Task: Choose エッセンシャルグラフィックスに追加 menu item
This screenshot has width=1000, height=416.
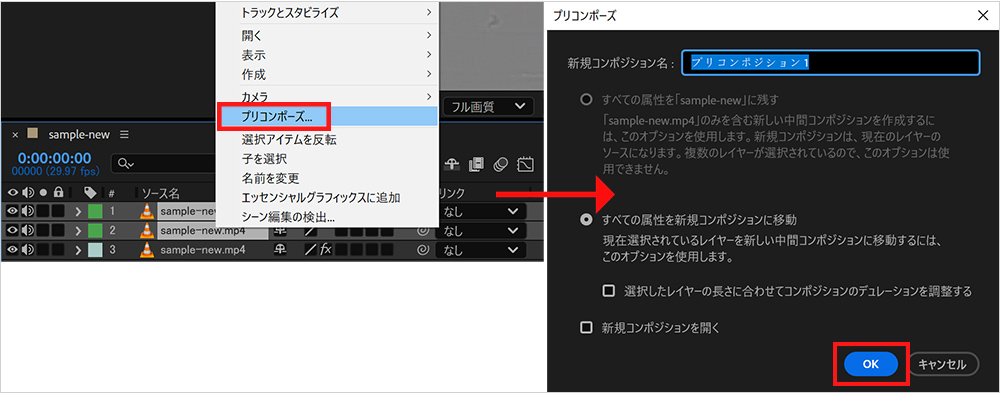Action: (328, 198)
